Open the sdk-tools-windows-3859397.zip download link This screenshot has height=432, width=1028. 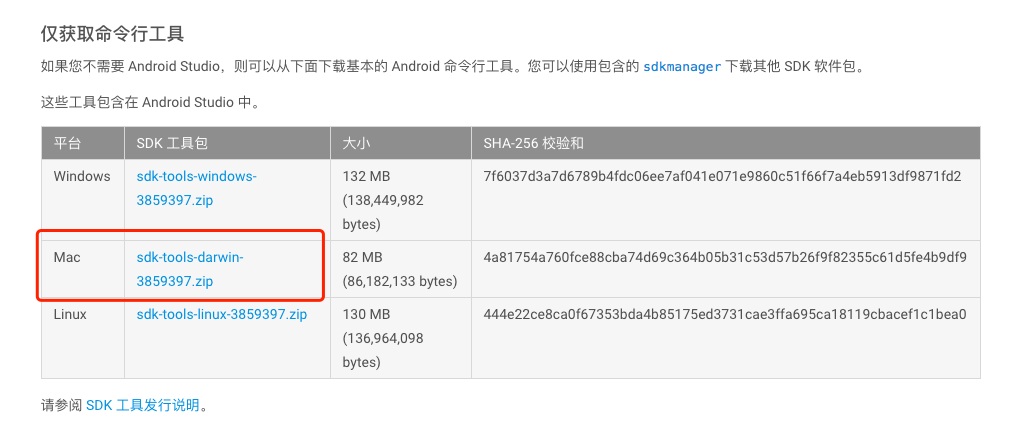tap(196, 188)
